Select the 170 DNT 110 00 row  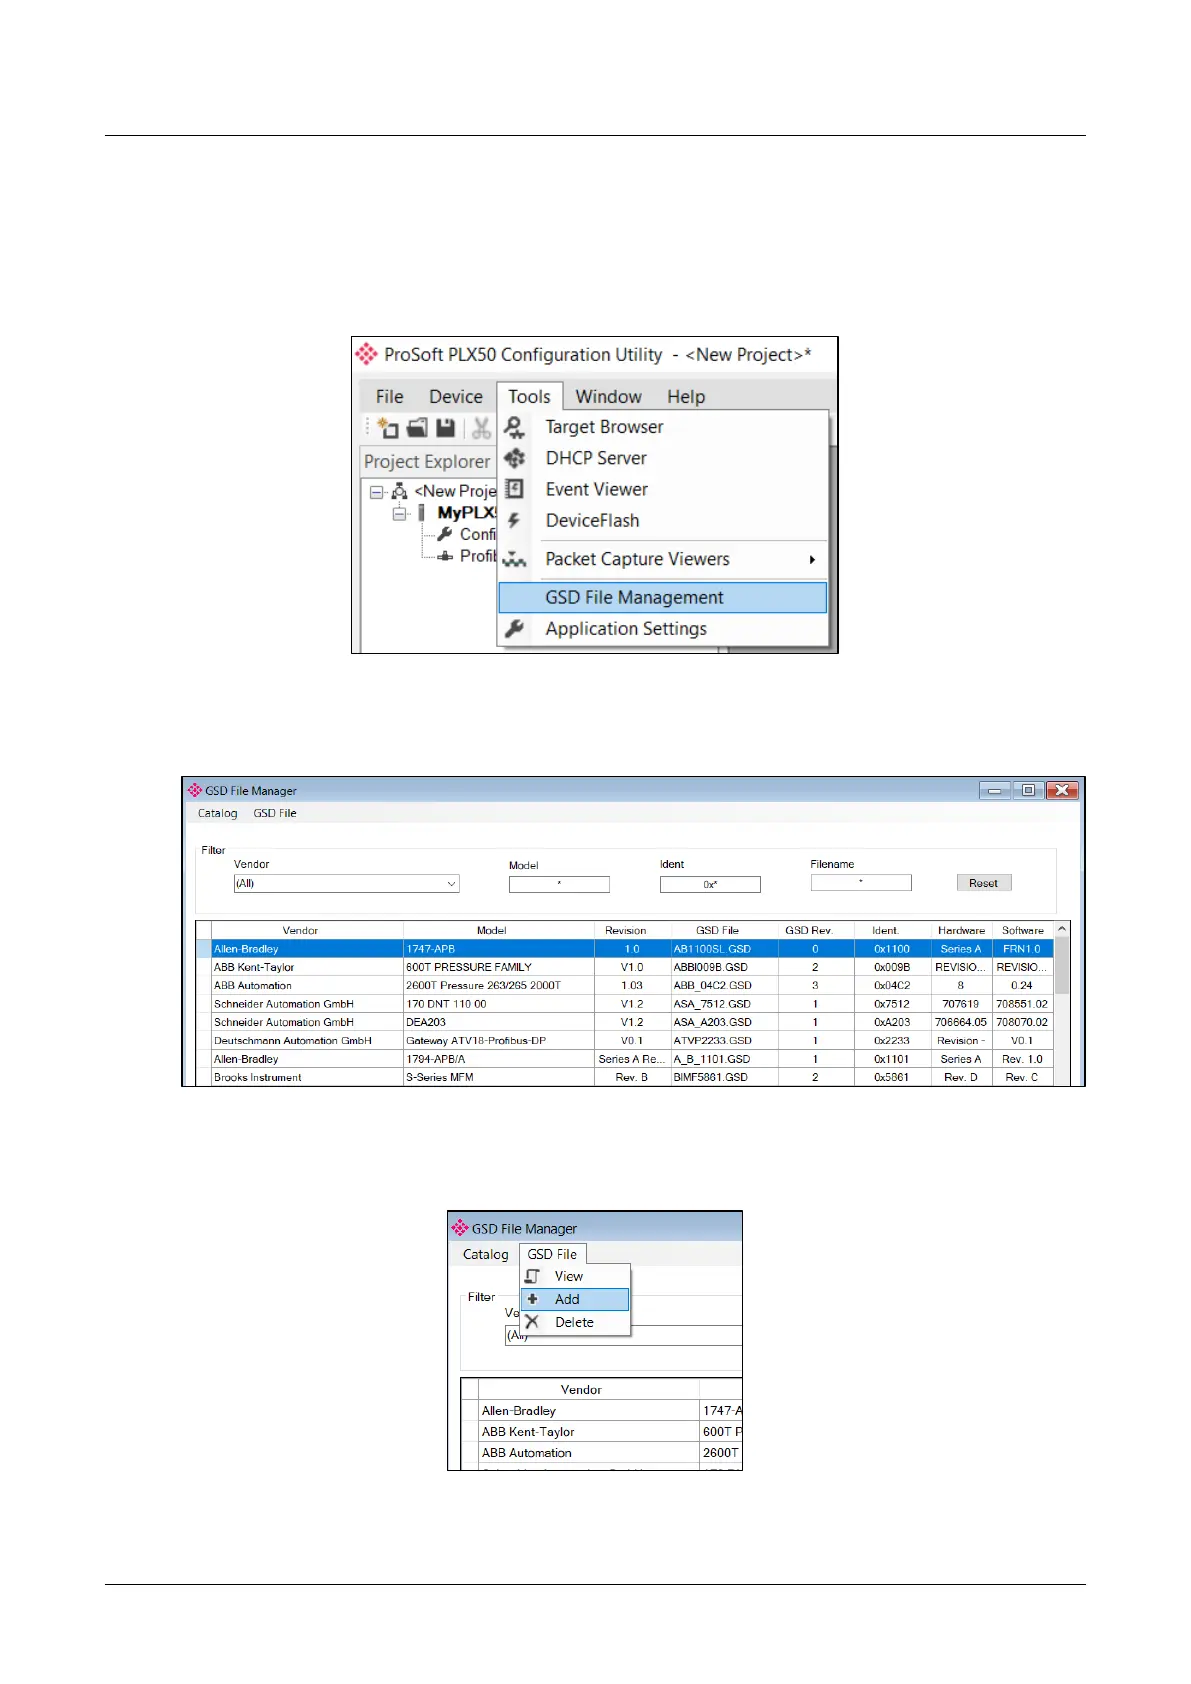tap(499, 1004)
